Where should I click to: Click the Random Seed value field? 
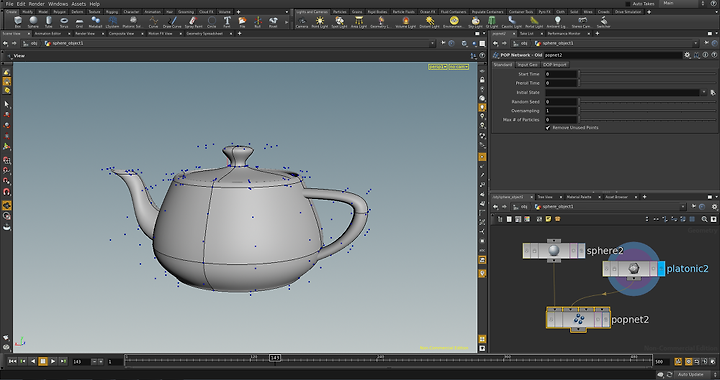(561, 101)
